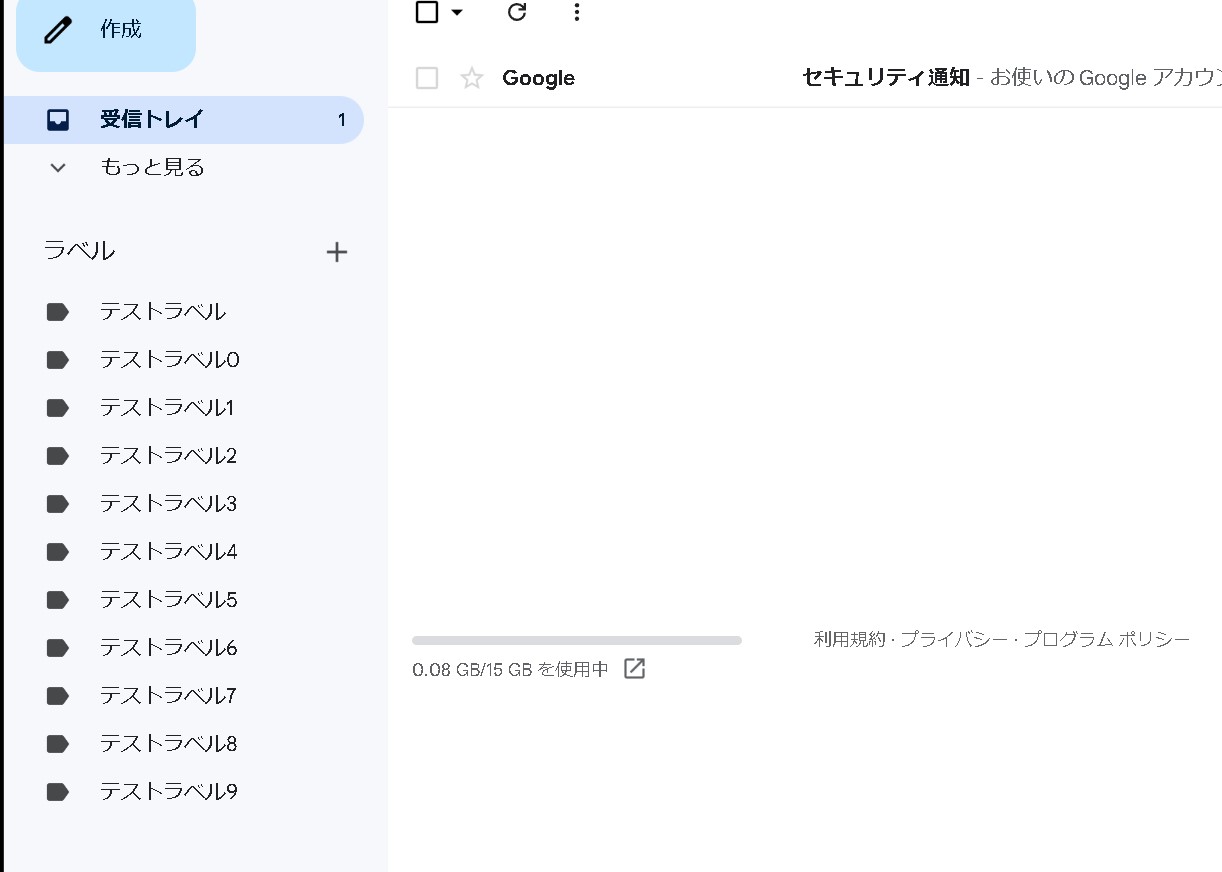
Task: Click the tag icon beside テストラベル5
Action: click(x=58, y=600)
